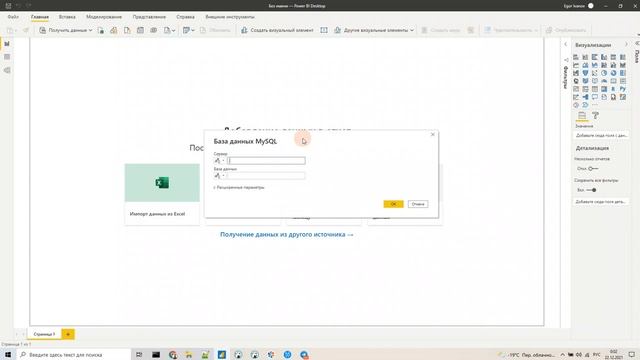
Task: Add a new page with the plus button
Action: click(68, 334)
